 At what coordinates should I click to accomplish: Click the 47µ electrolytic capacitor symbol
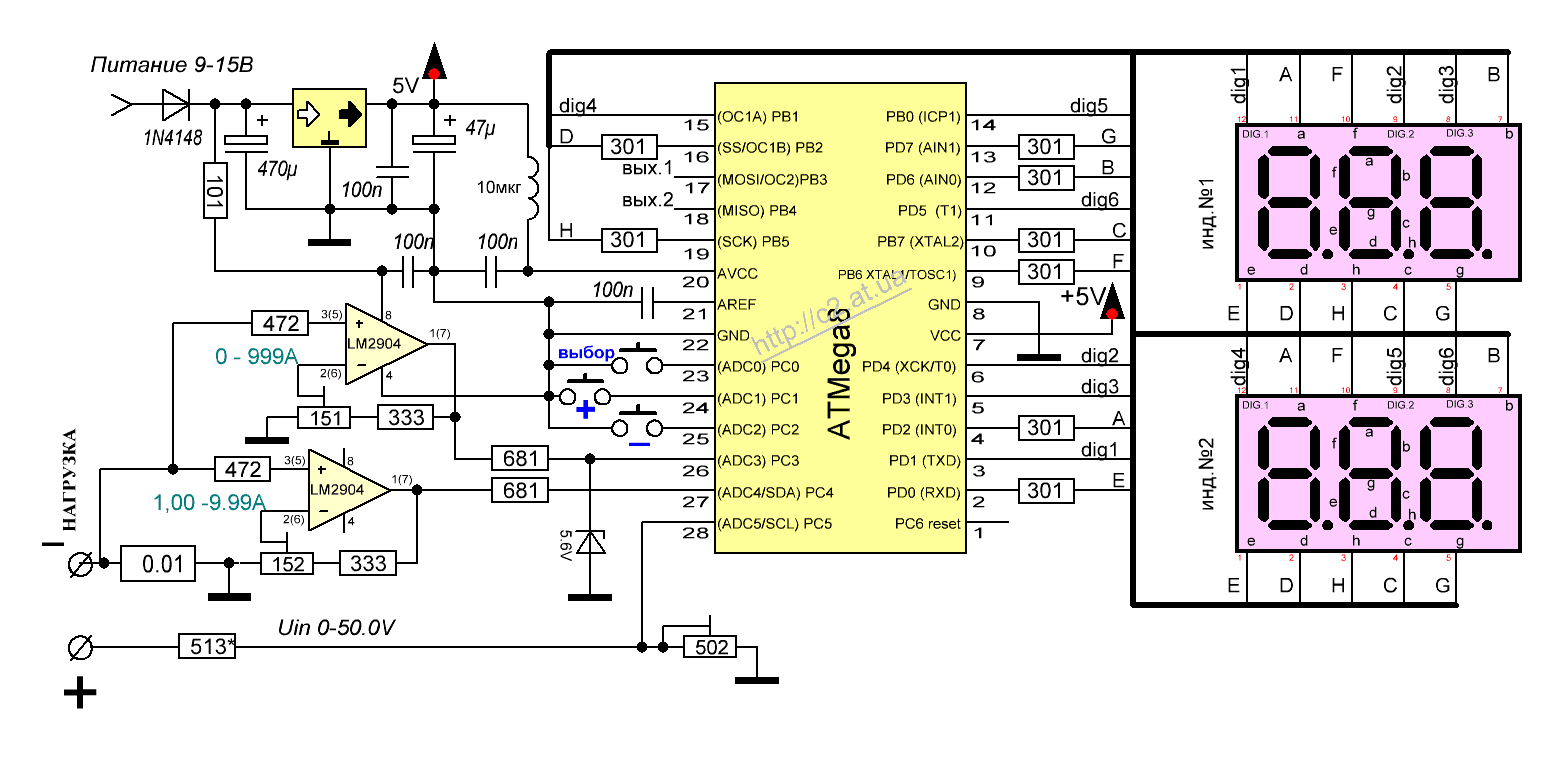coord(433,143)
